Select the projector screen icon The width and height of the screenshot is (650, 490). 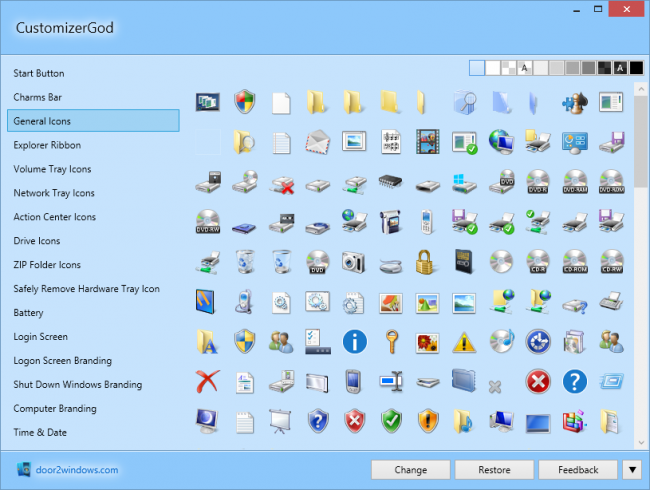[x=281, y=421]
